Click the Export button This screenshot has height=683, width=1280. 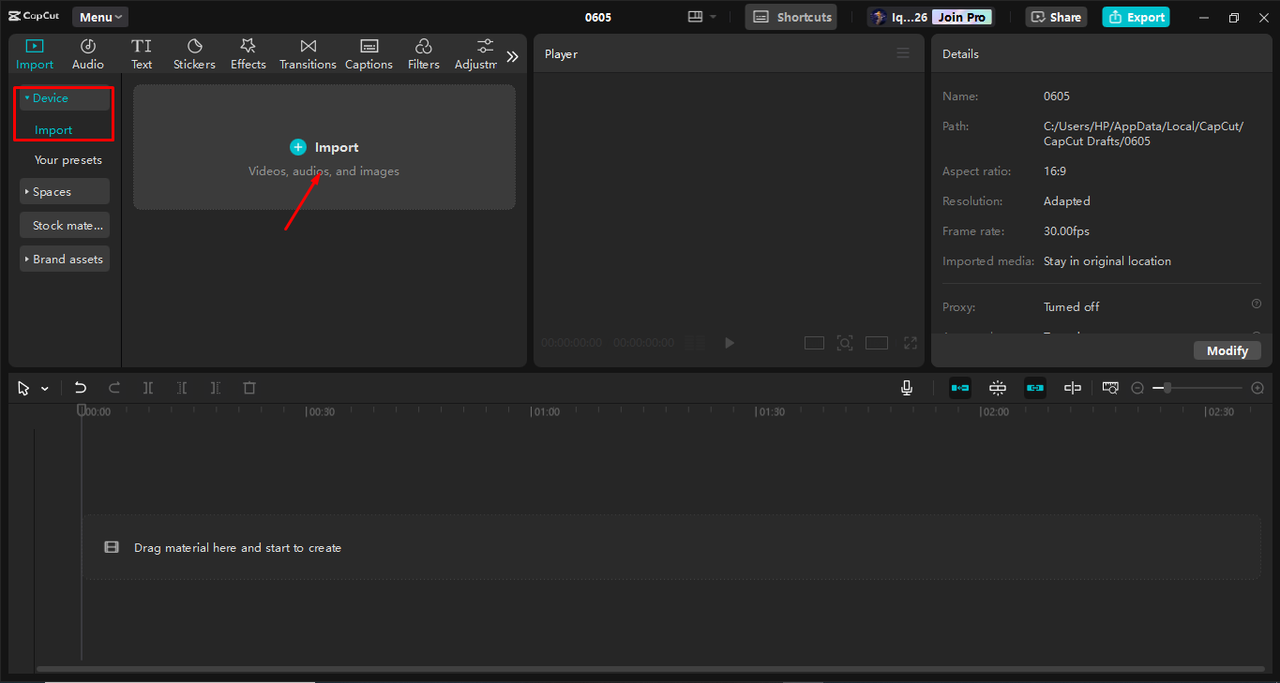pyautogui.click(x=1136, y=17)
